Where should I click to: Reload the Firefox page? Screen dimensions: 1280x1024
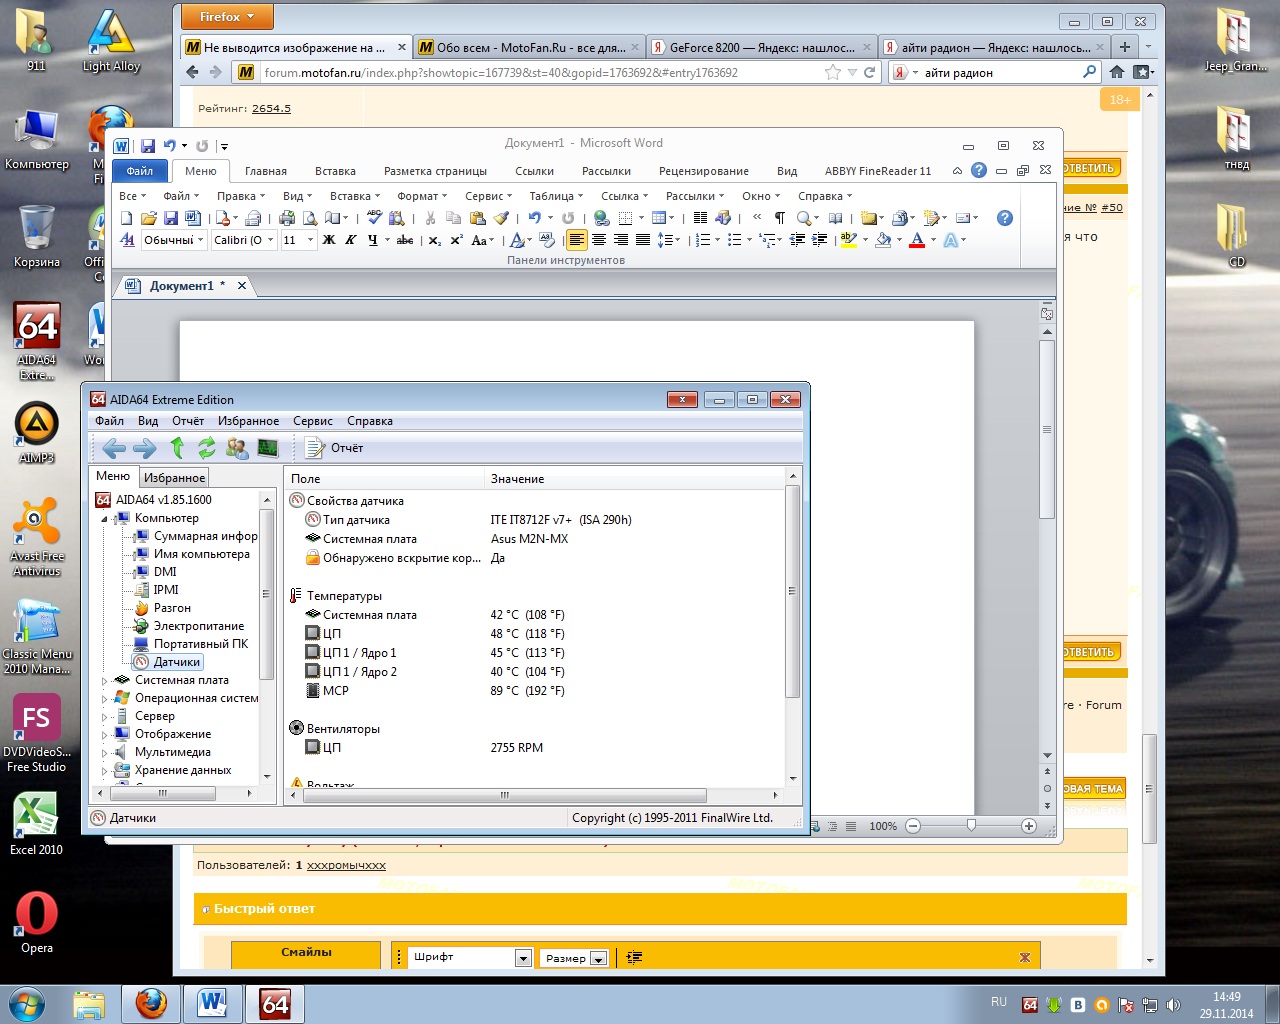[x=870, y=72]
